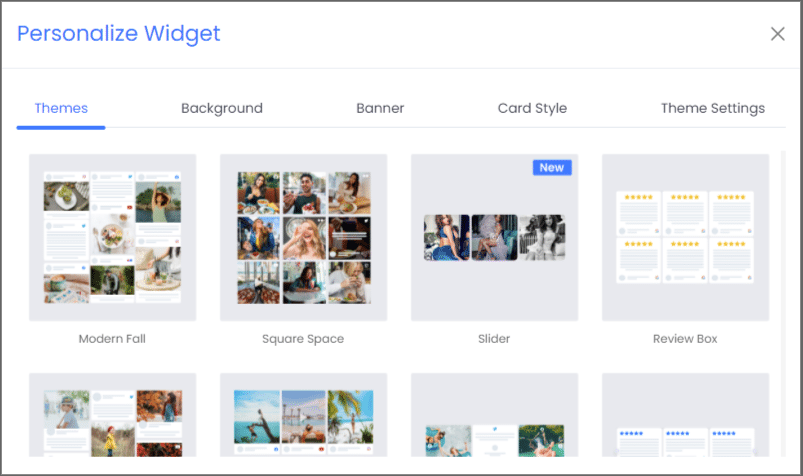803x476 pixels.
Task: Select the second-row theme under Slider
Action: [495, 415]
